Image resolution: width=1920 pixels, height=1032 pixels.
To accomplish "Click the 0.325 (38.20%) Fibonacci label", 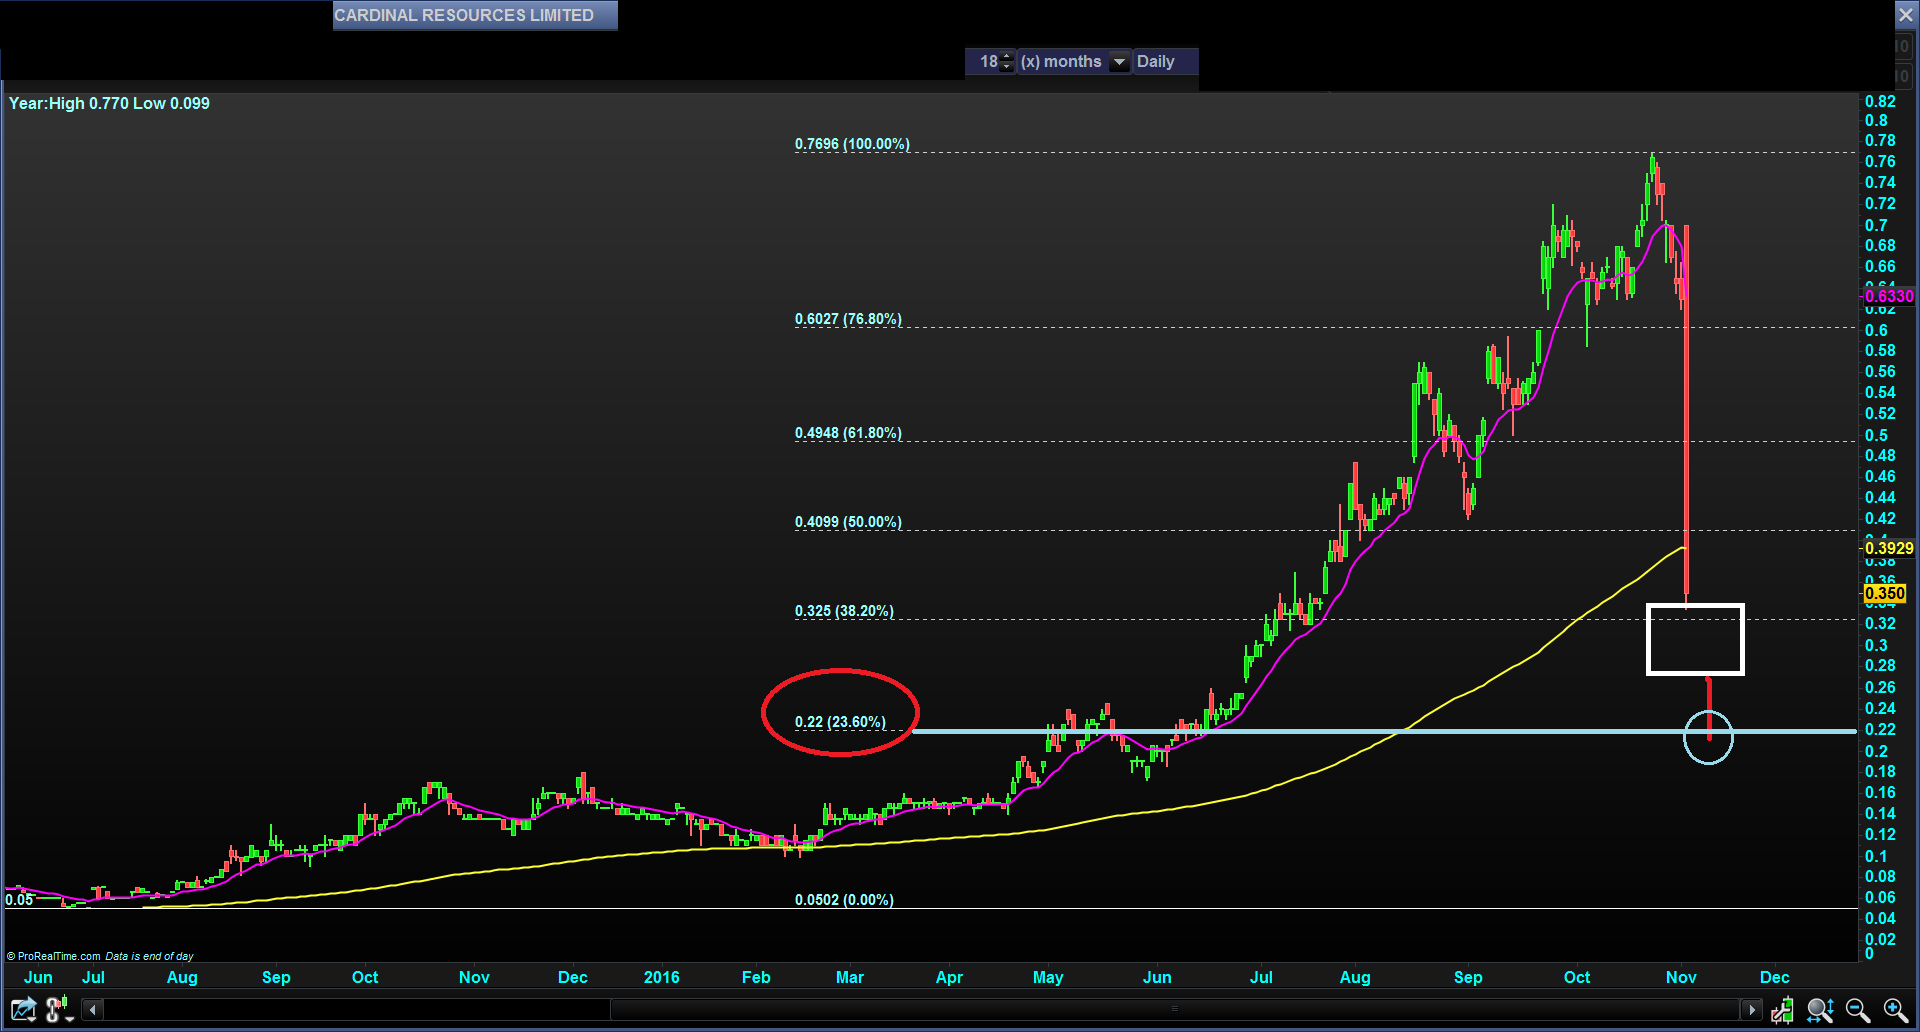I will tap(844, 611).
